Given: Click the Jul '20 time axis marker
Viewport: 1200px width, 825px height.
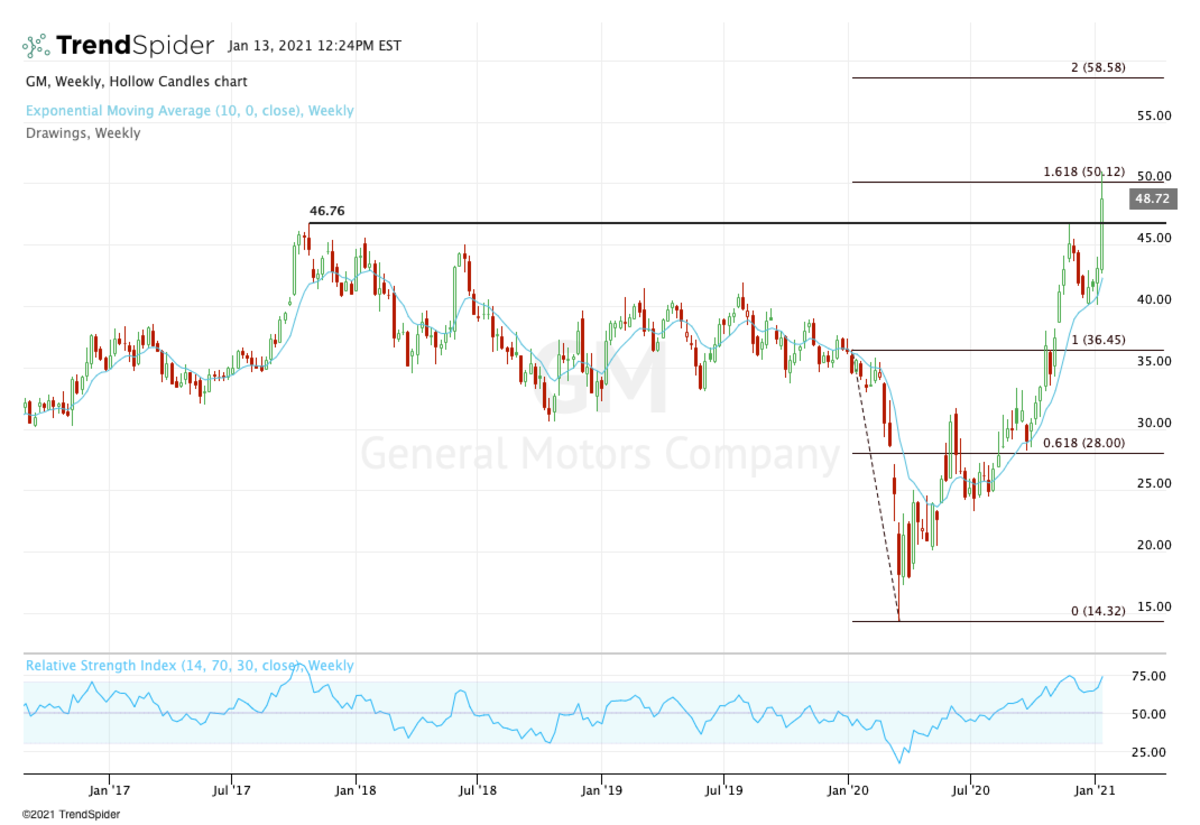Looking at the screenshot, I should 970,789.
